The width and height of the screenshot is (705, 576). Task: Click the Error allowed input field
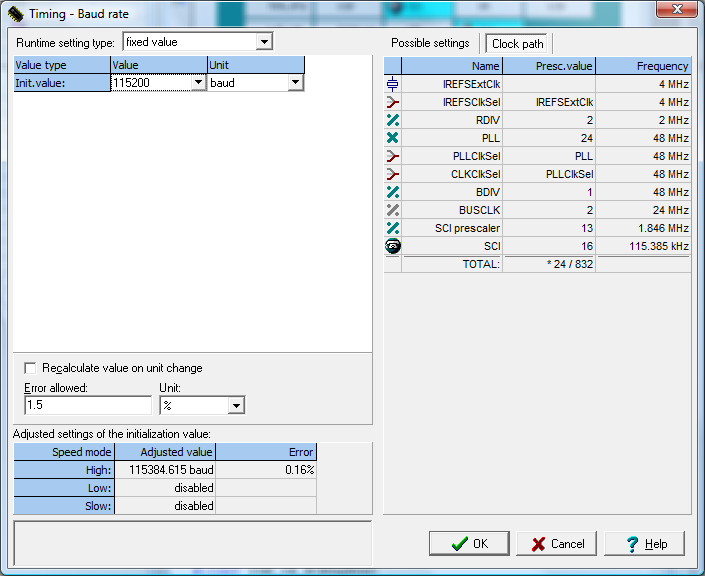pos(88,405)
